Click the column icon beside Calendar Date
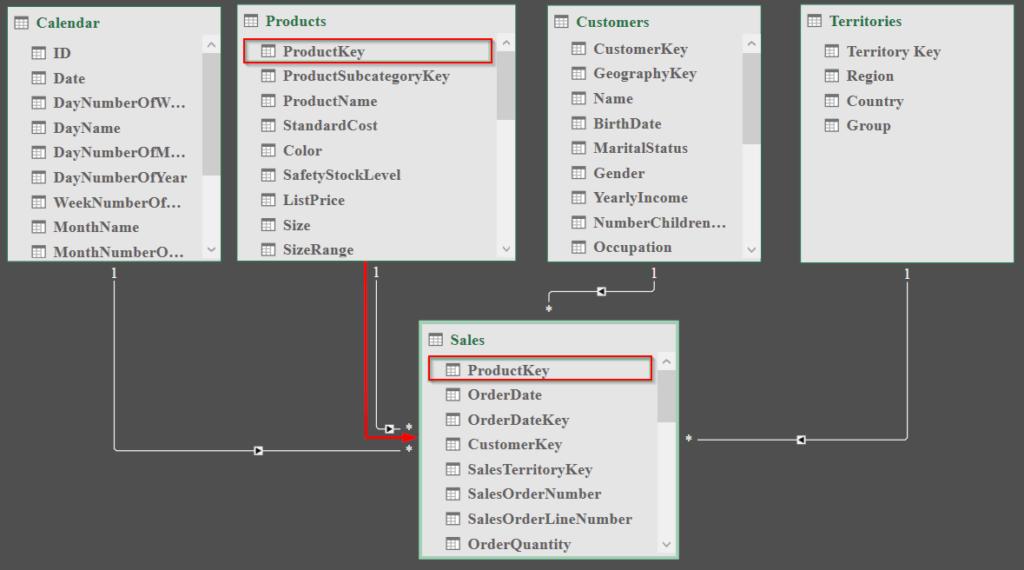 pos(39,78)
